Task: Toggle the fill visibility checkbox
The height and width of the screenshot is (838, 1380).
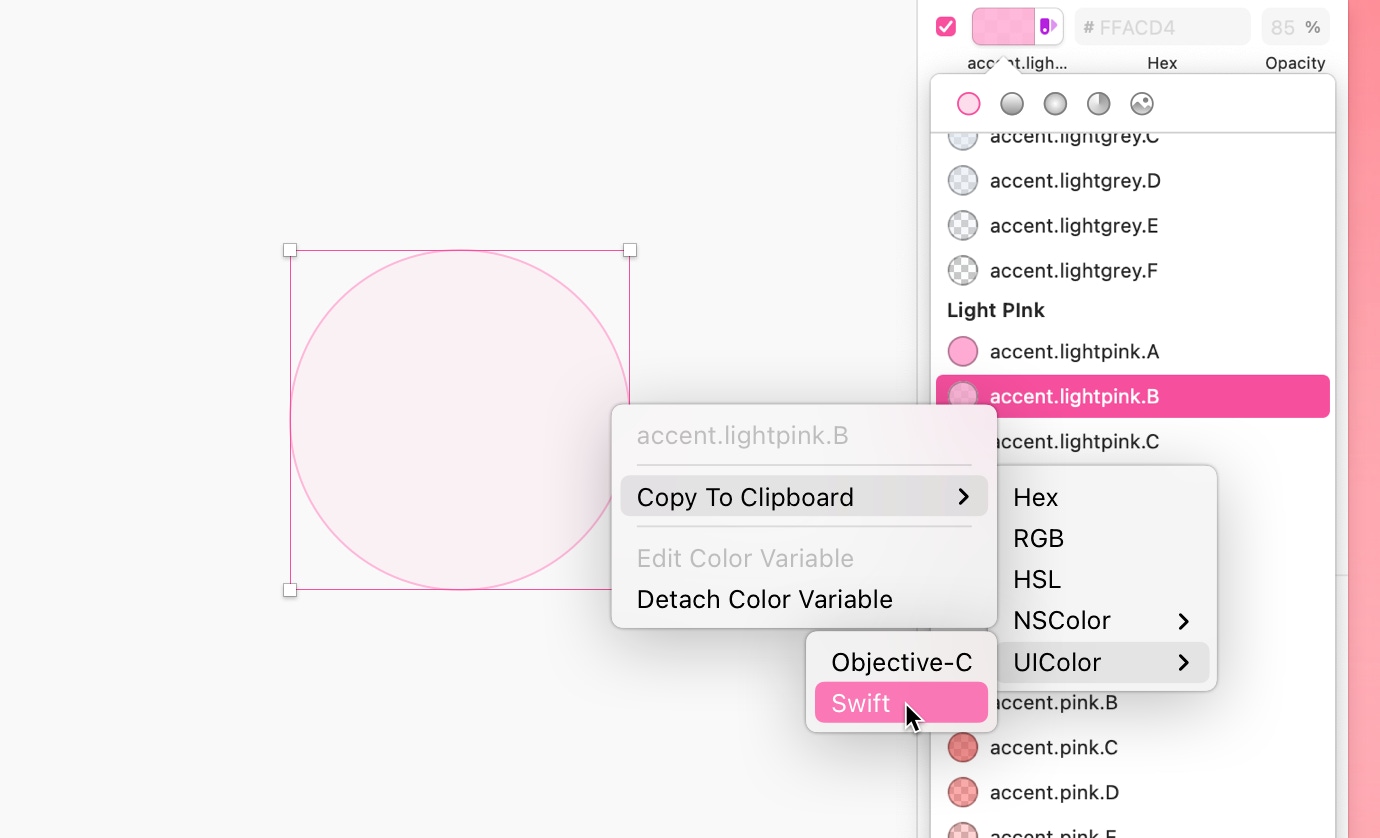Action: (x=945, y=26)
